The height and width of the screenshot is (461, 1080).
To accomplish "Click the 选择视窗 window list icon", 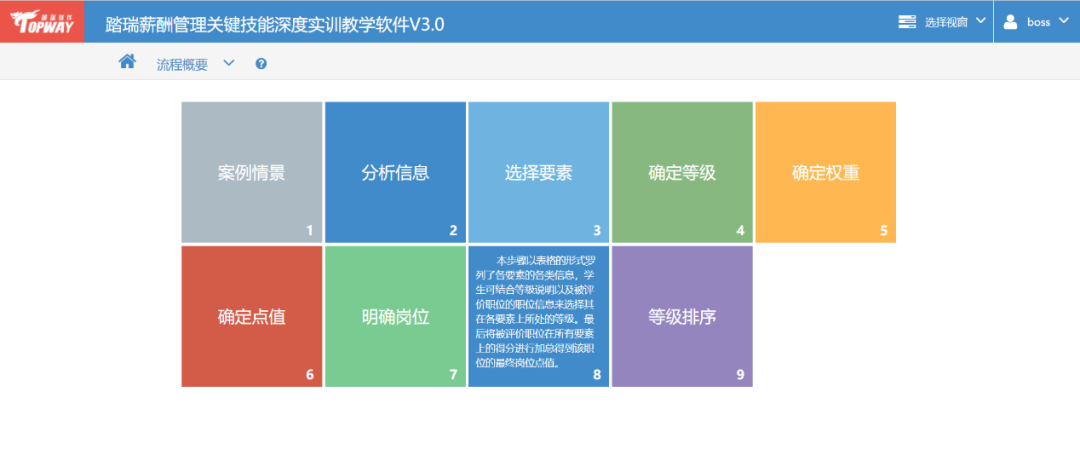I will (907, 21).
